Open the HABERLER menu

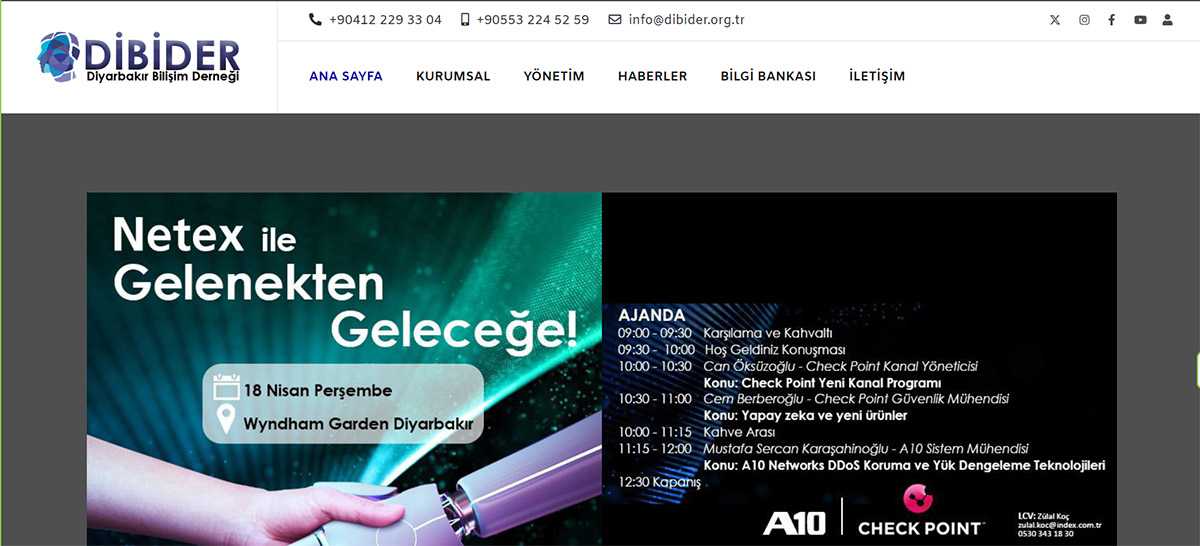pos(652,76)
